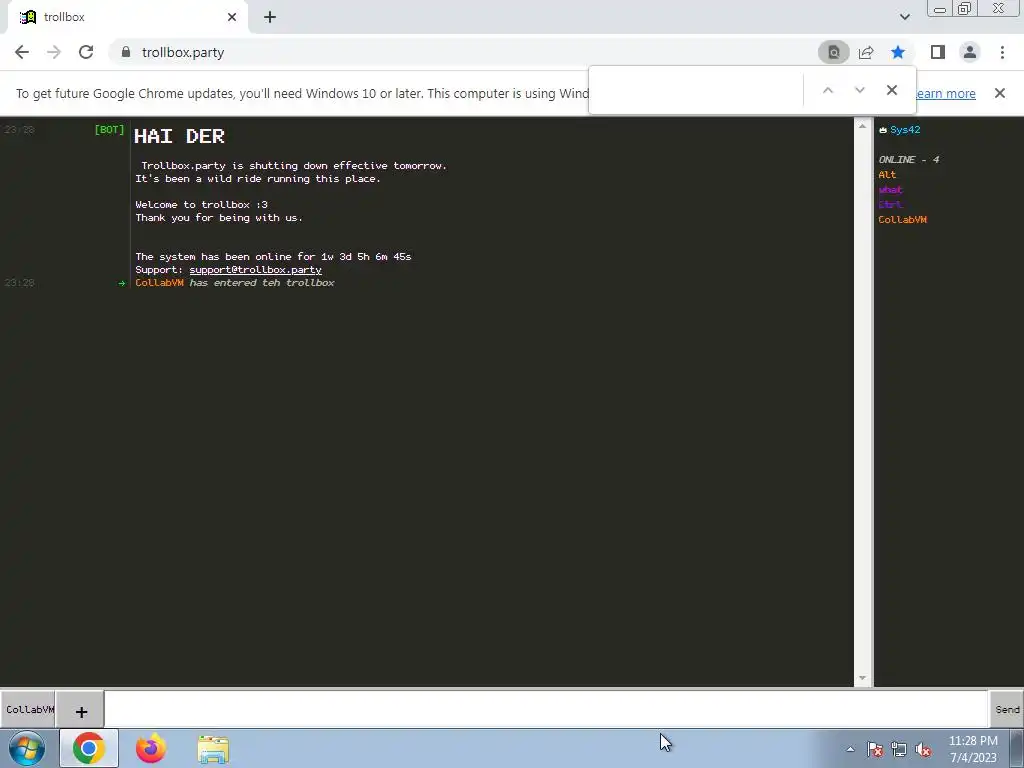Send the chat message

[1006, 709]
